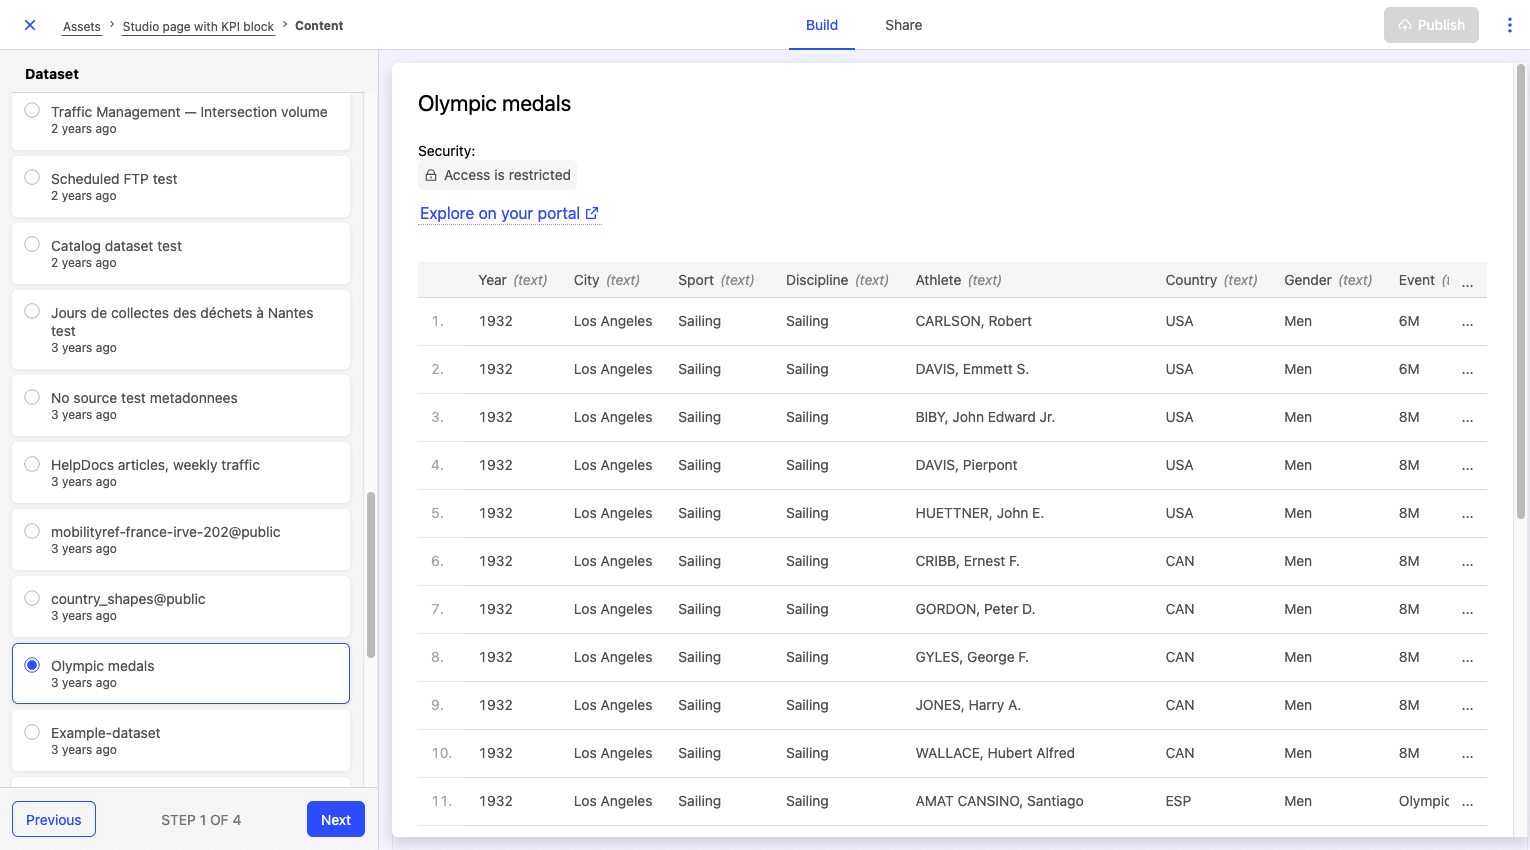
Task: Switch to the Build tab
Action: [x=821, y=25]
